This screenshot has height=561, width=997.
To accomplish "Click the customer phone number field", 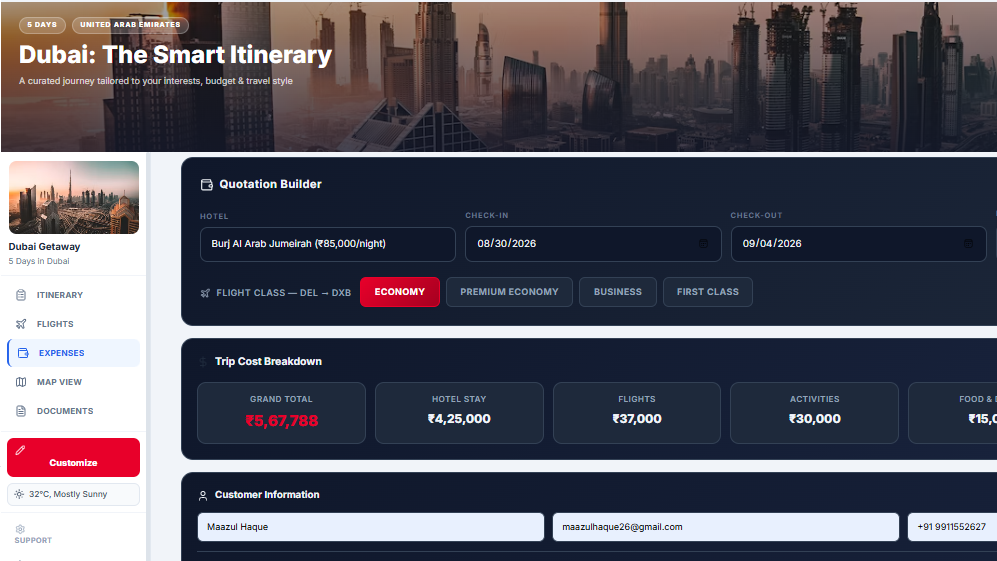I will [952, 527].
